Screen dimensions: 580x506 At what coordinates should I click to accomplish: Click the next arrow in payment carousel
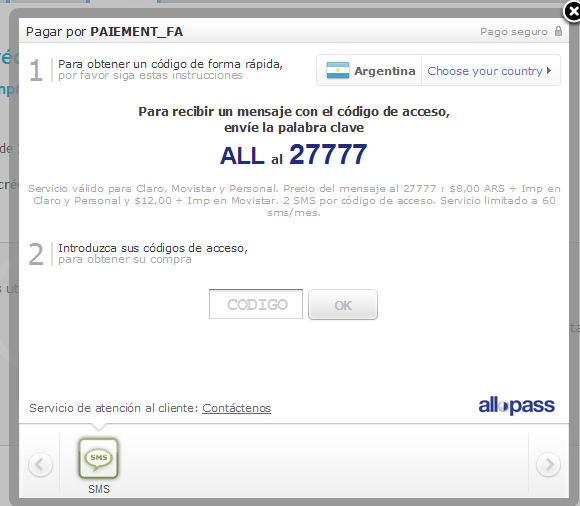pos(549,464)
